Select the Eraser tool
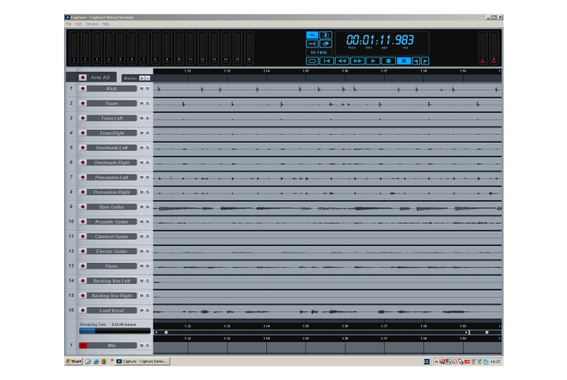567x380 pixels. pyautogui.click(x=326, y=44)
